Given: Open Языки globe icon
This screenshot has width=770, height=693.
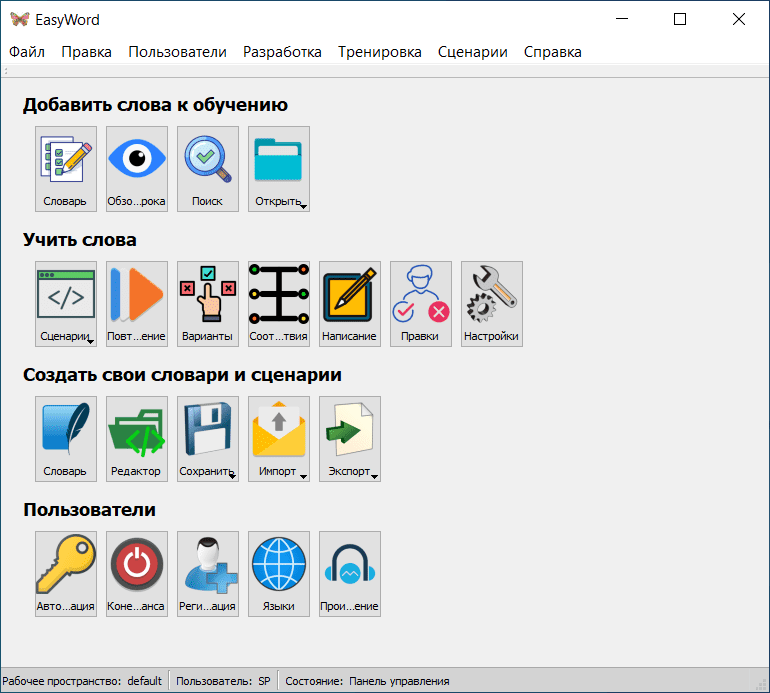Looking at the screenshot, I should coord(279,574).
